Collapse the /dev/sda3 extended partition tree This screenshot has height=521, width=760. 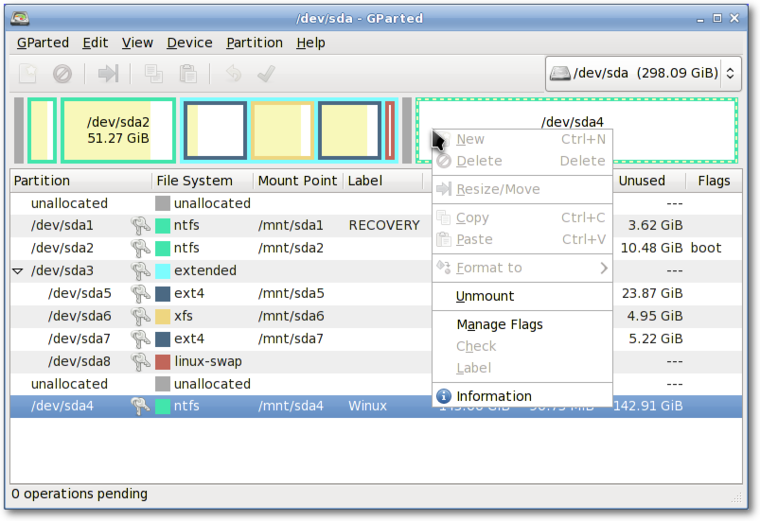coord(18,271)
